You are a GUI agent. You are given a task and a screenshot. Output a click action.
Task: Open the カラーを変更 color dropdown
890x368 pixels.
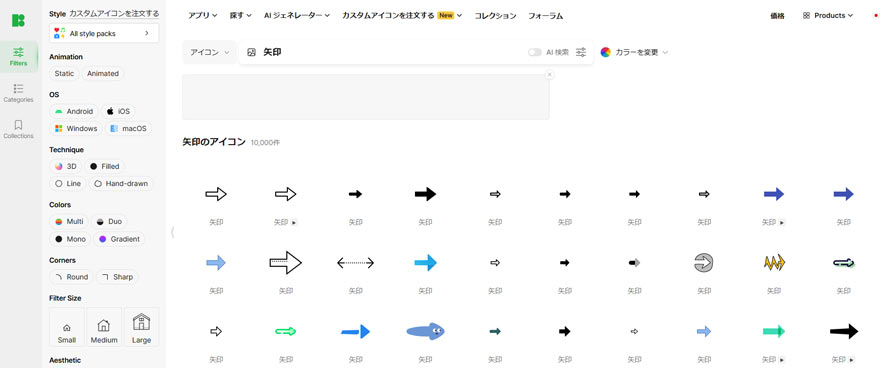pos(635,52)
